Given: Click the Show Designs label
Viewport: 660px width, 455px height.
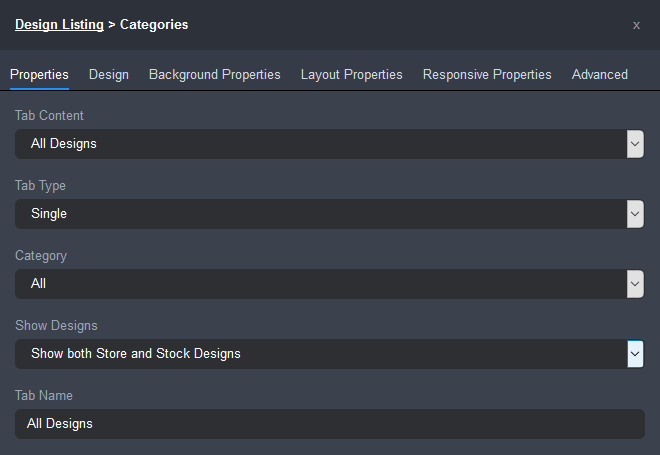Looking at the screenshot, I should [x=56, y=325].
